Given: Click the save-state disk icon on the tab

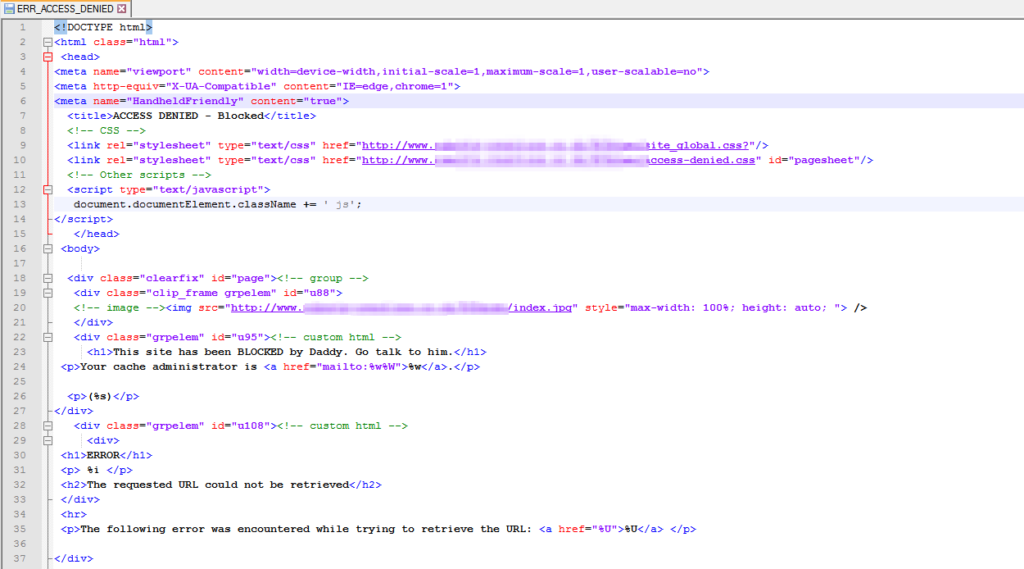Looking at the screenshot, I should tap(9, 8).
